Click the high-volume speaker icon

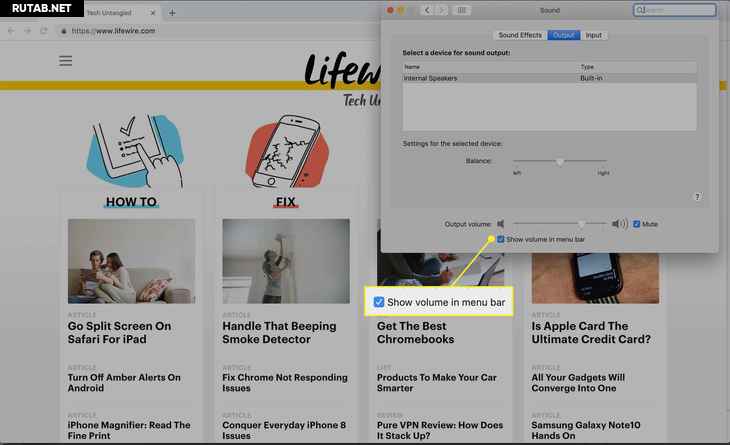pyautogui.click(x=620, y=224)
